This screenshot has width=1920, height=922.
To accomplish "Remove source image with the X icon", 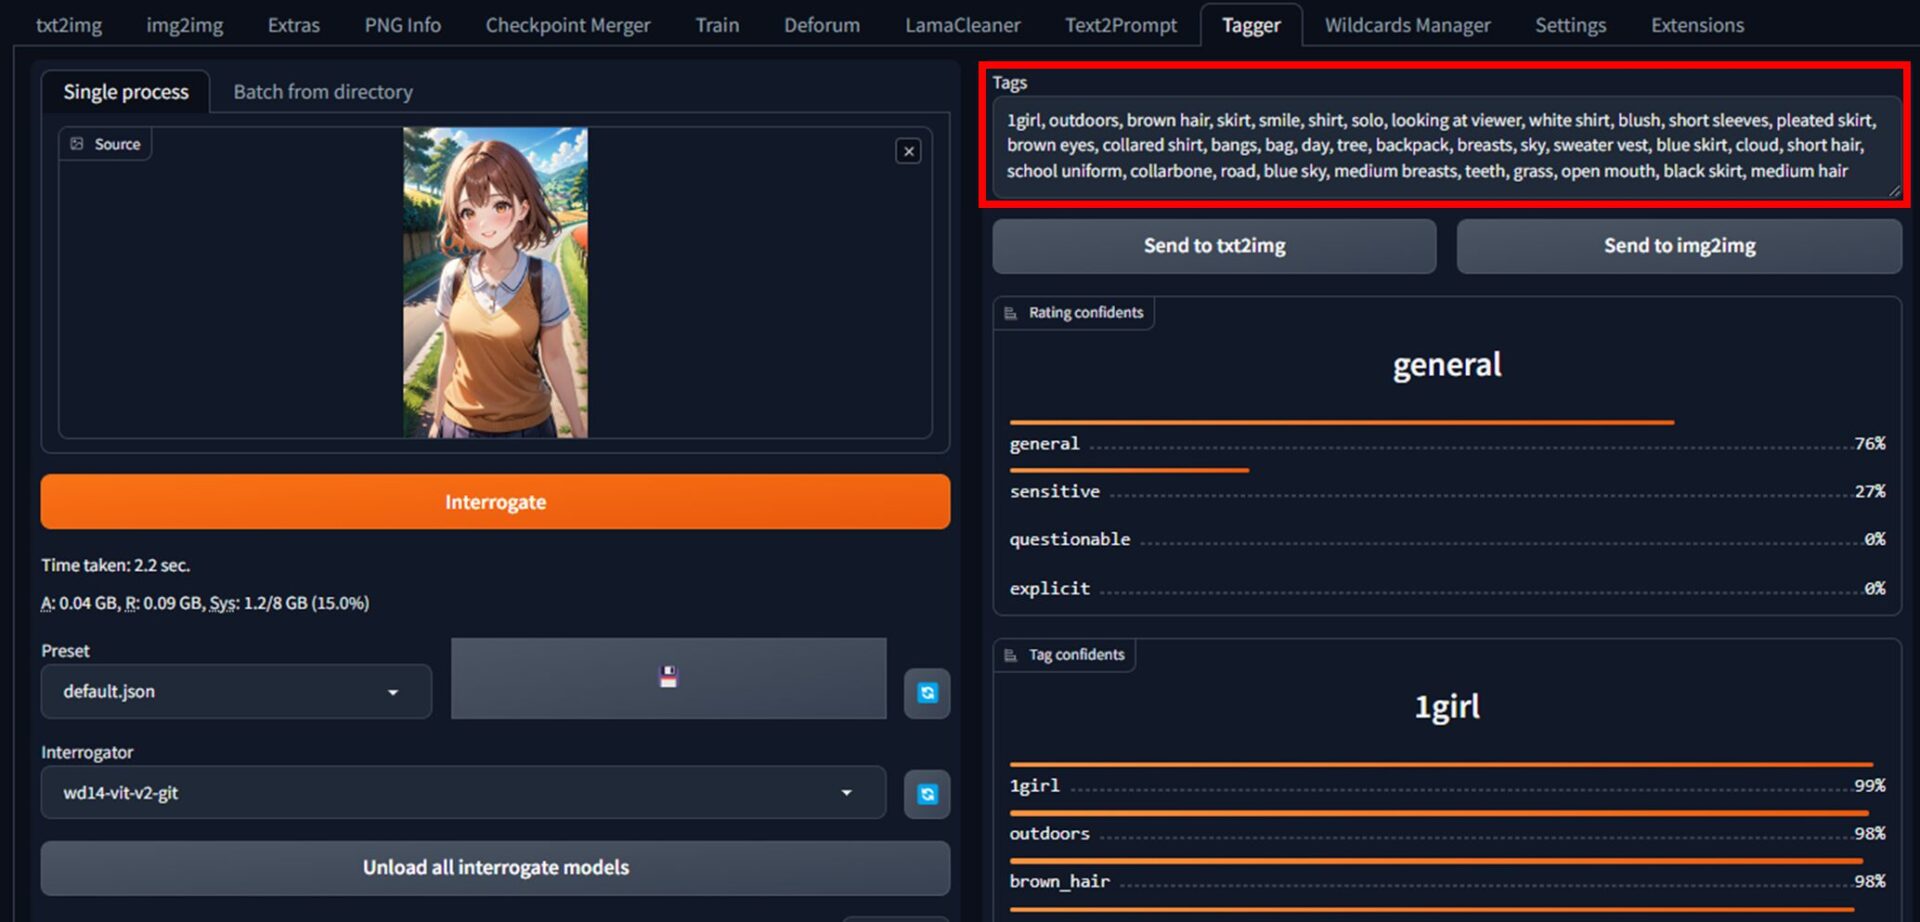I will [x=908, y=151].
